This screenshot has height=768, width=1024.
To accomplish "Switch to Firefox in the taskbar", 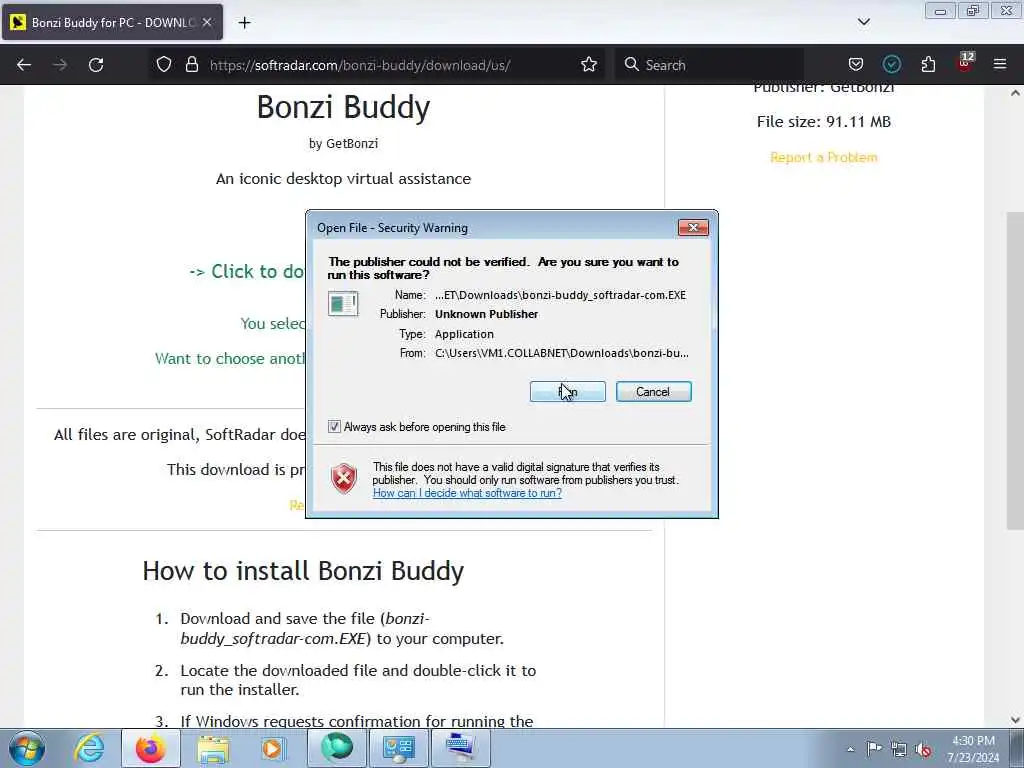I will [150, 748].
